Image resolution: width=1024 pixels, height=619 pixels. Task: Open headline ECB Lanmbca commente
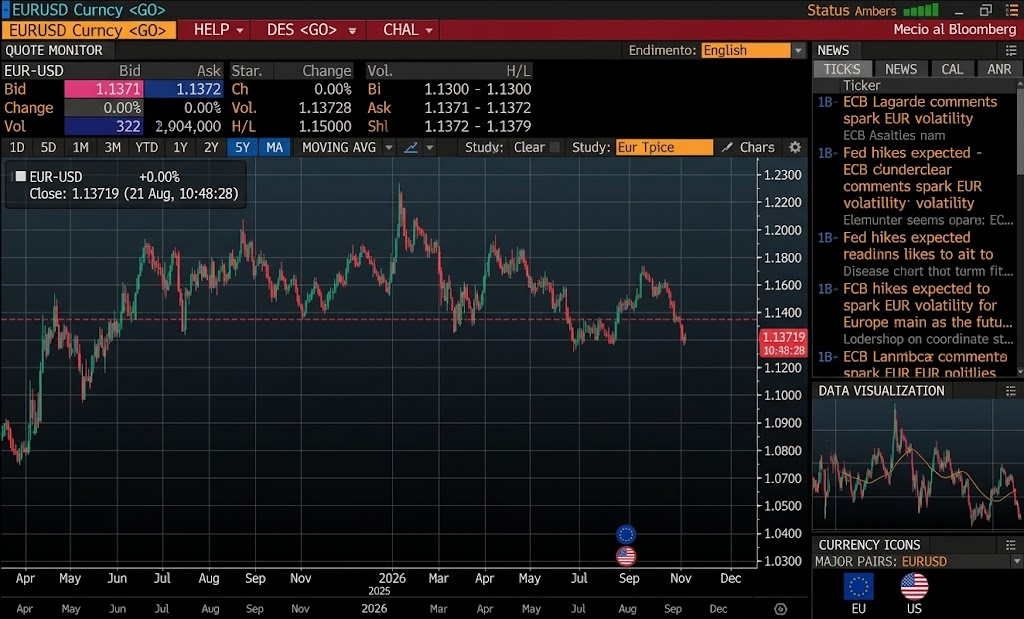[x=925, y=365]
